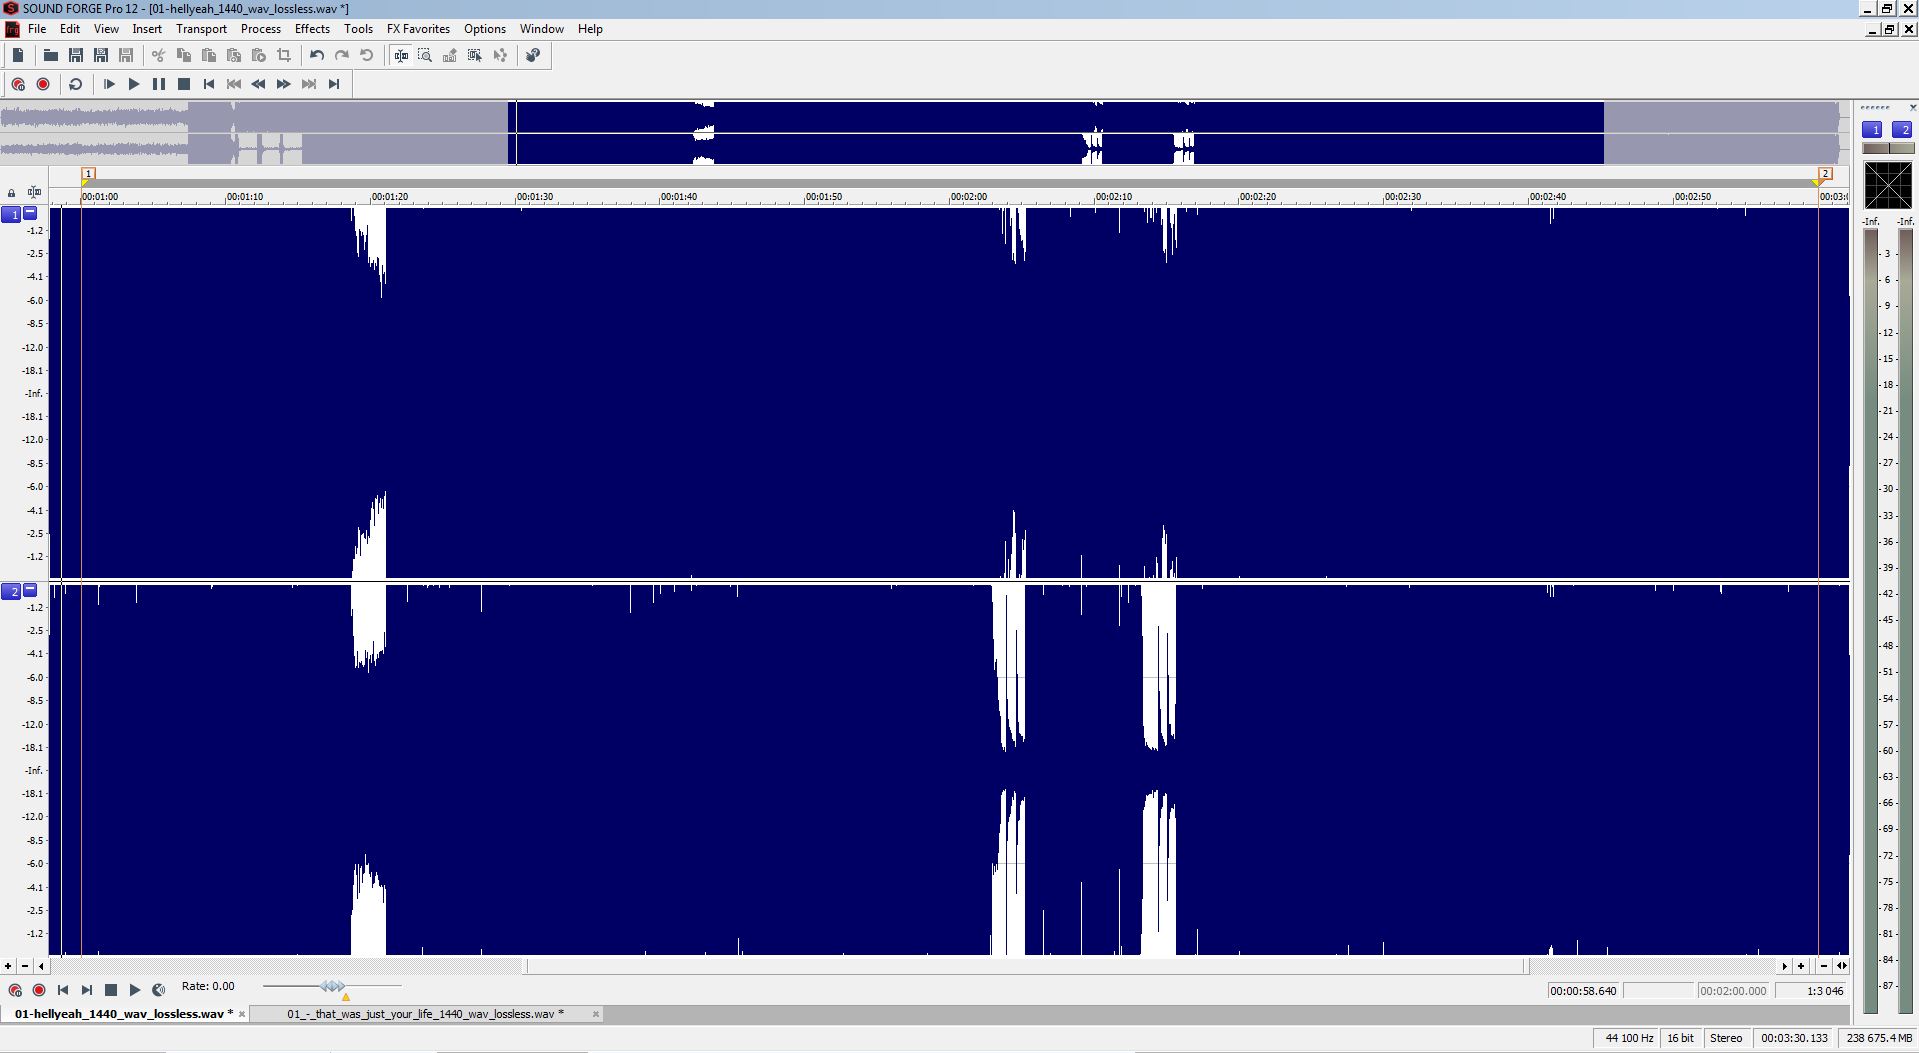Zoom in time with bottom-right plus button
This screenshot has width=1919, height=1053.
[1801, 966]
